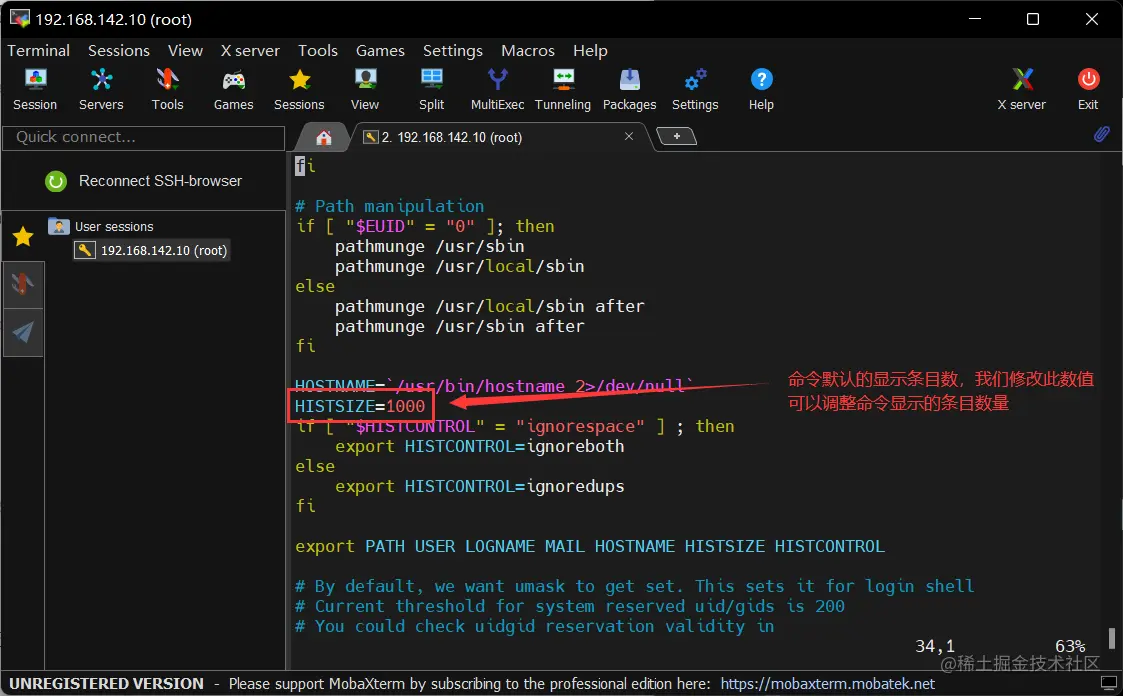The image size is (1123, 696).
Task: Add a new tab with plus button
Action: pos(676,136)
